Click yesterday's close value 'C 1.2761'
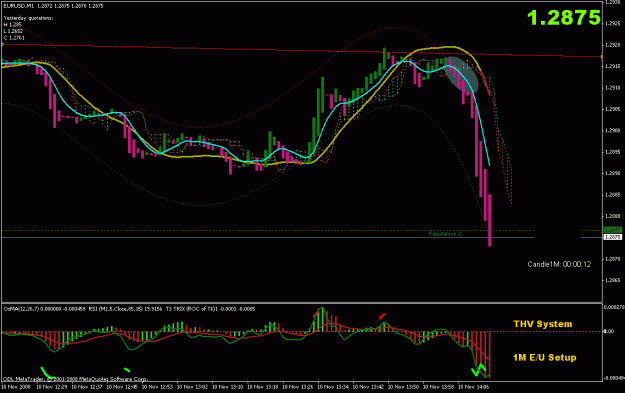Screen dimensions: 625x393 pyautogui.click(x=14, y=38)
